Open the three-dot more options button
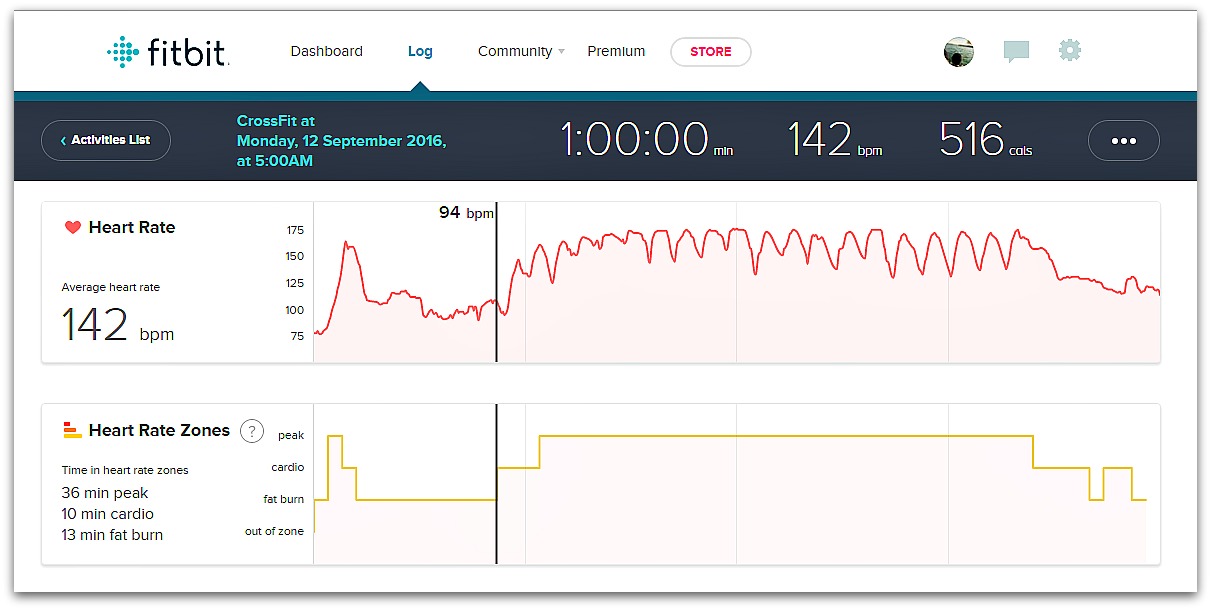The height and width of the screenshot is (610, 1211). point(1123,141)
